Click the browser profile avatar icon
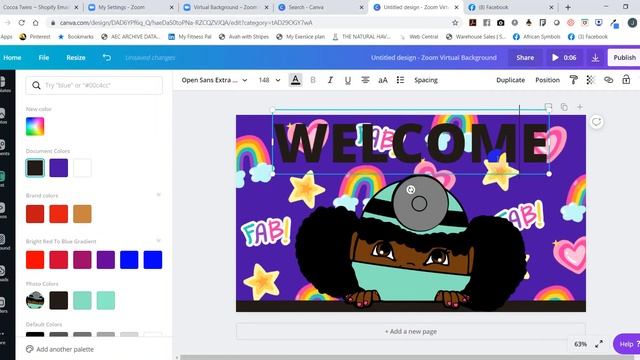The image size is (640, 360). (632, 23)
